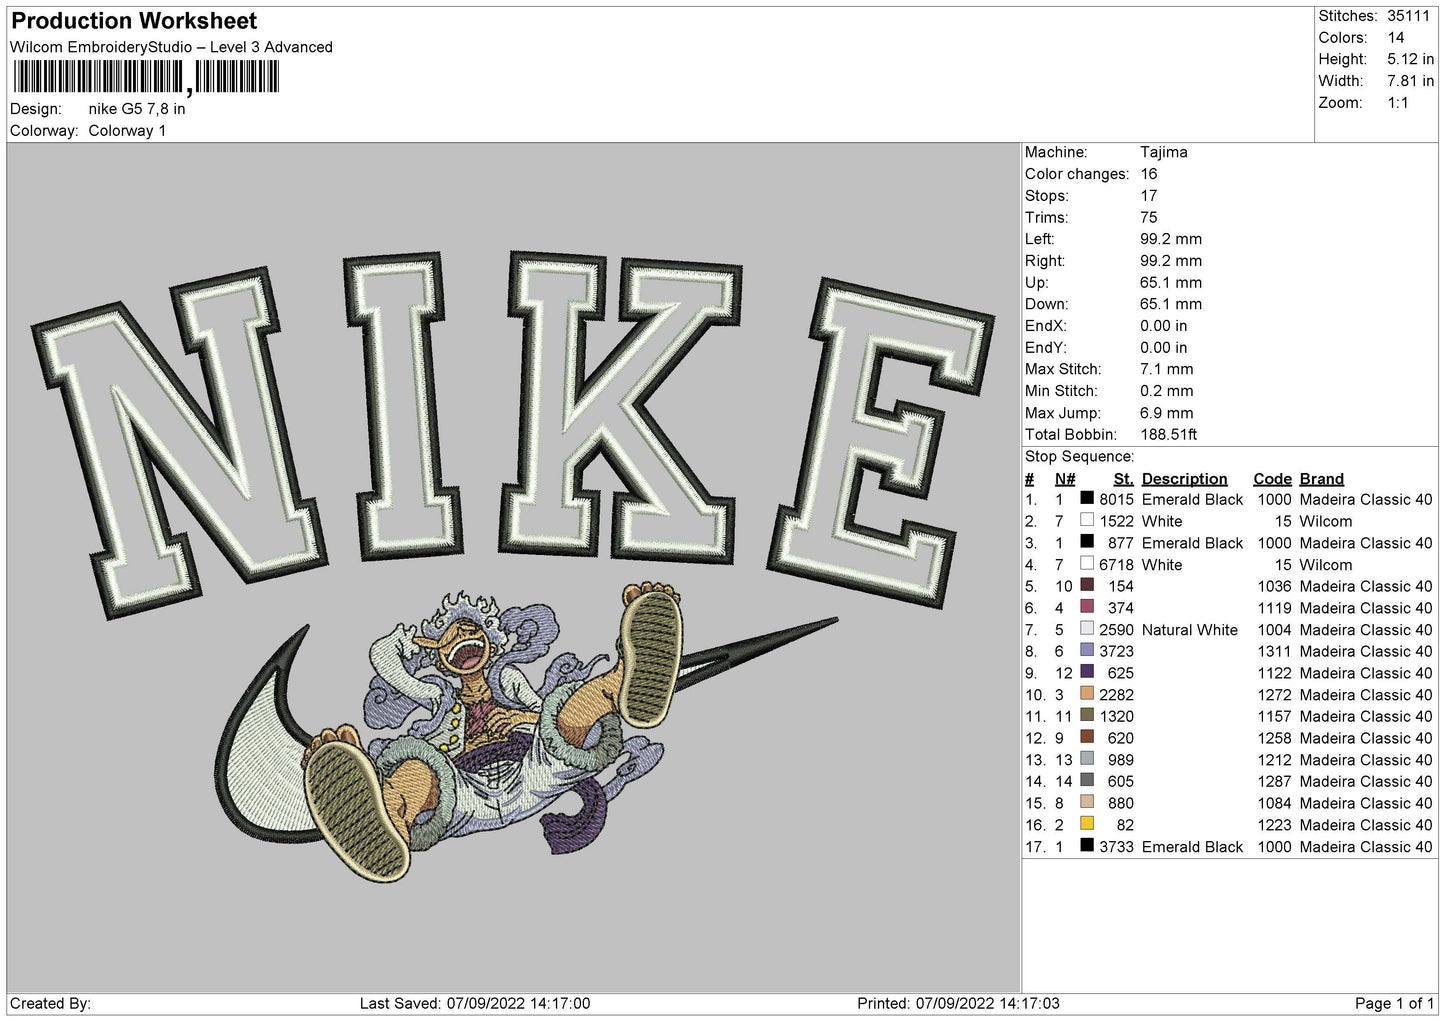Click the tan swatch in stop row 10
The width and height of the screenshot is (1445, 1021).
[1087, 694]
